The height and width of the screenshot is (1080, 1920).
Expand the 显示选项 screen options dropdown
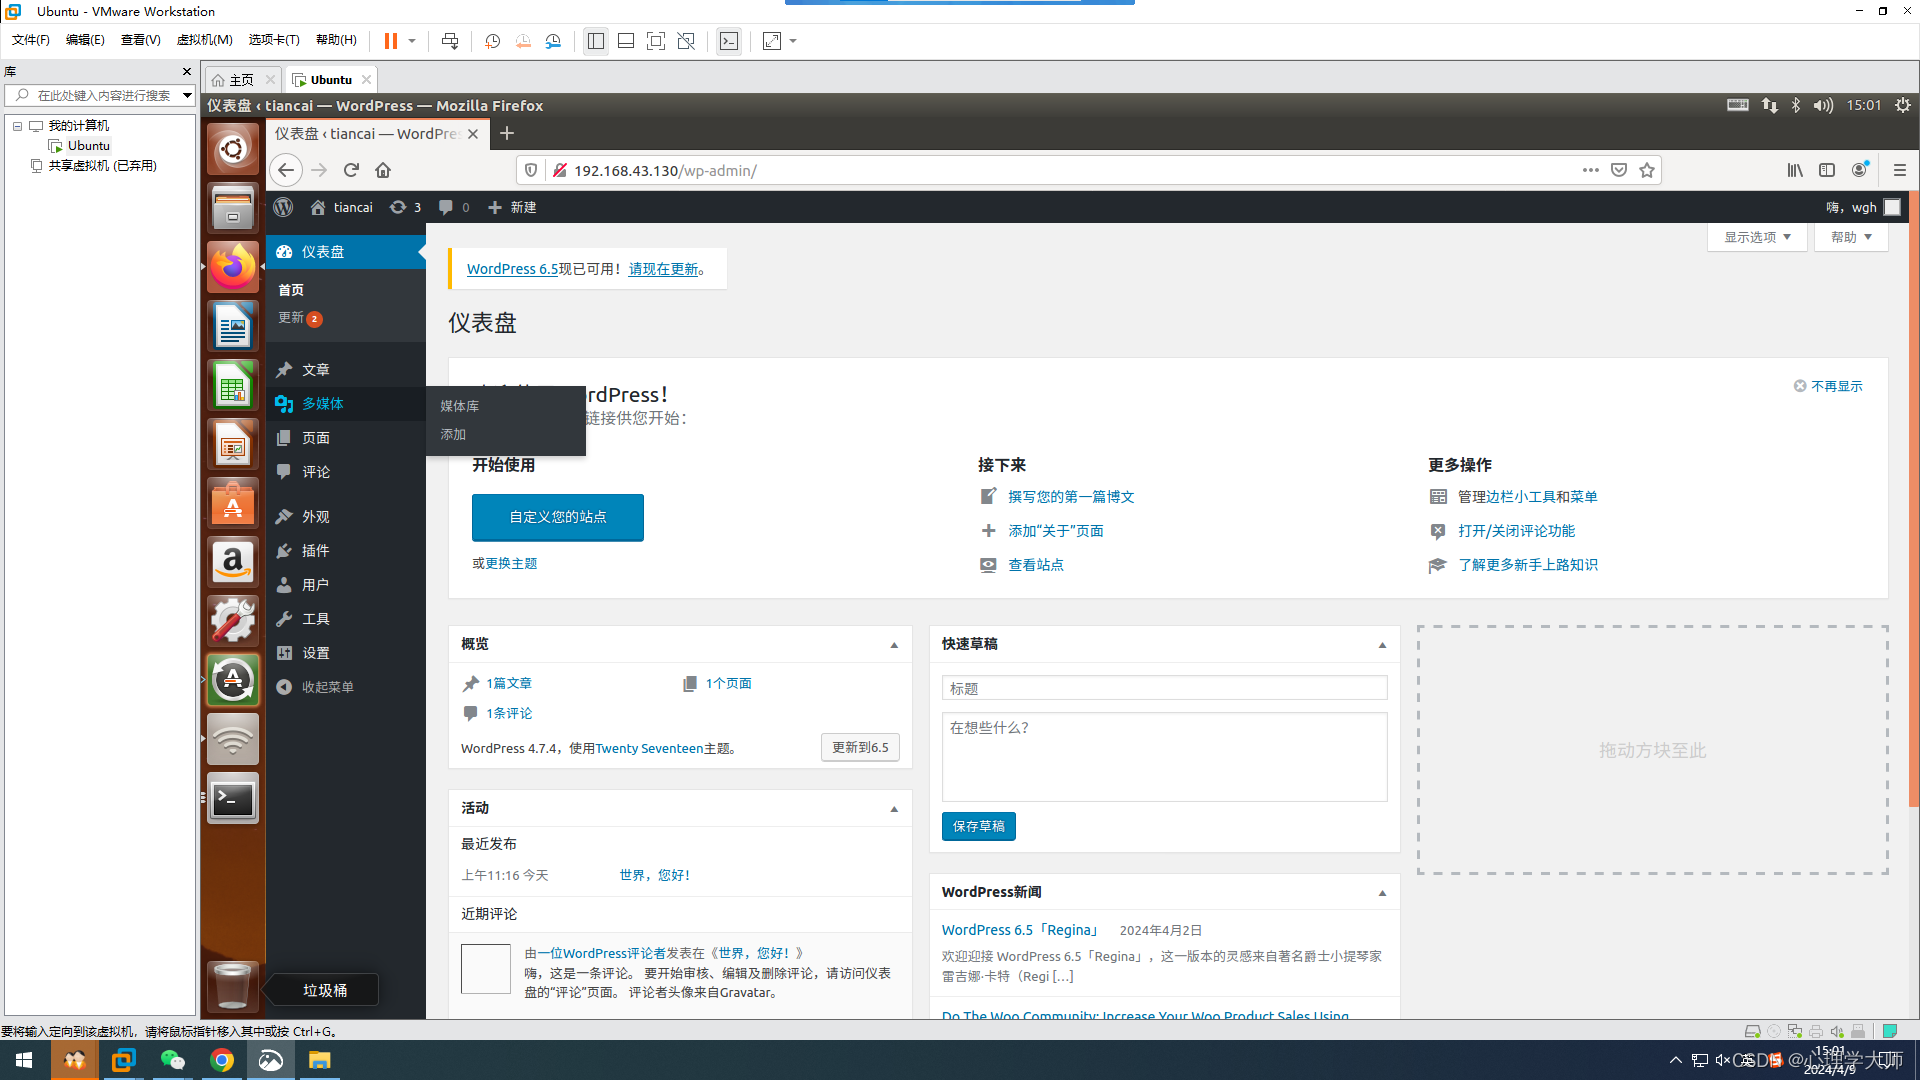(x=1757, y=237)
